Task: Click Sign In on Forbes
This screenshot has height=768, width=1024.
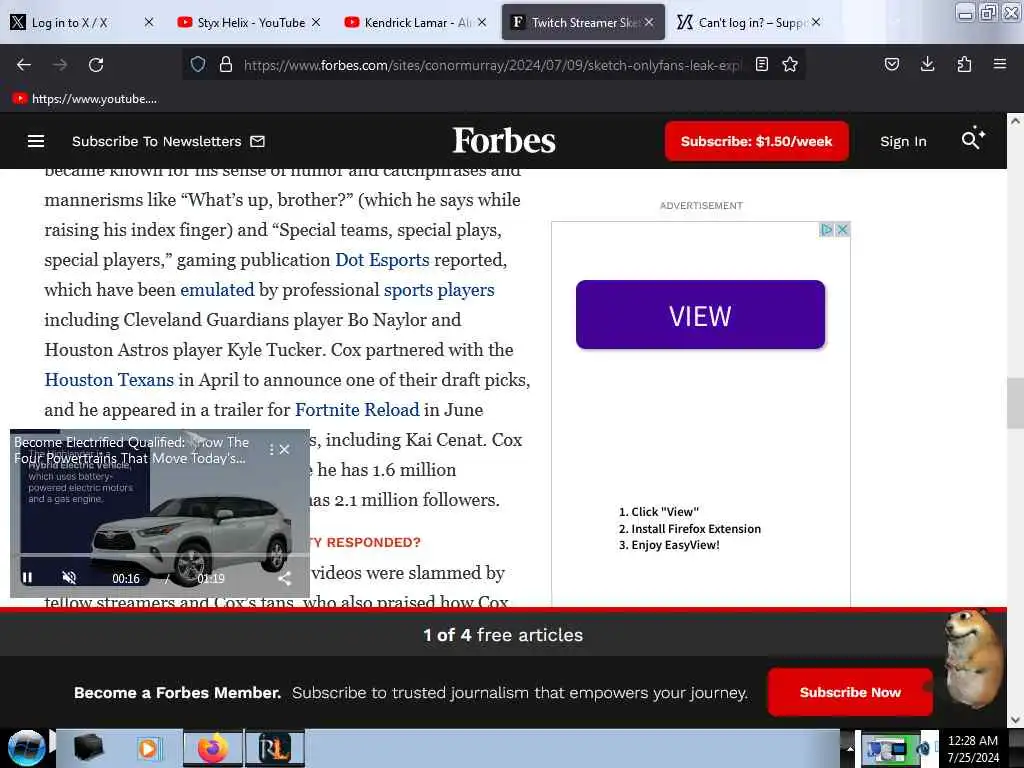Action: click(x=903, y=141)
